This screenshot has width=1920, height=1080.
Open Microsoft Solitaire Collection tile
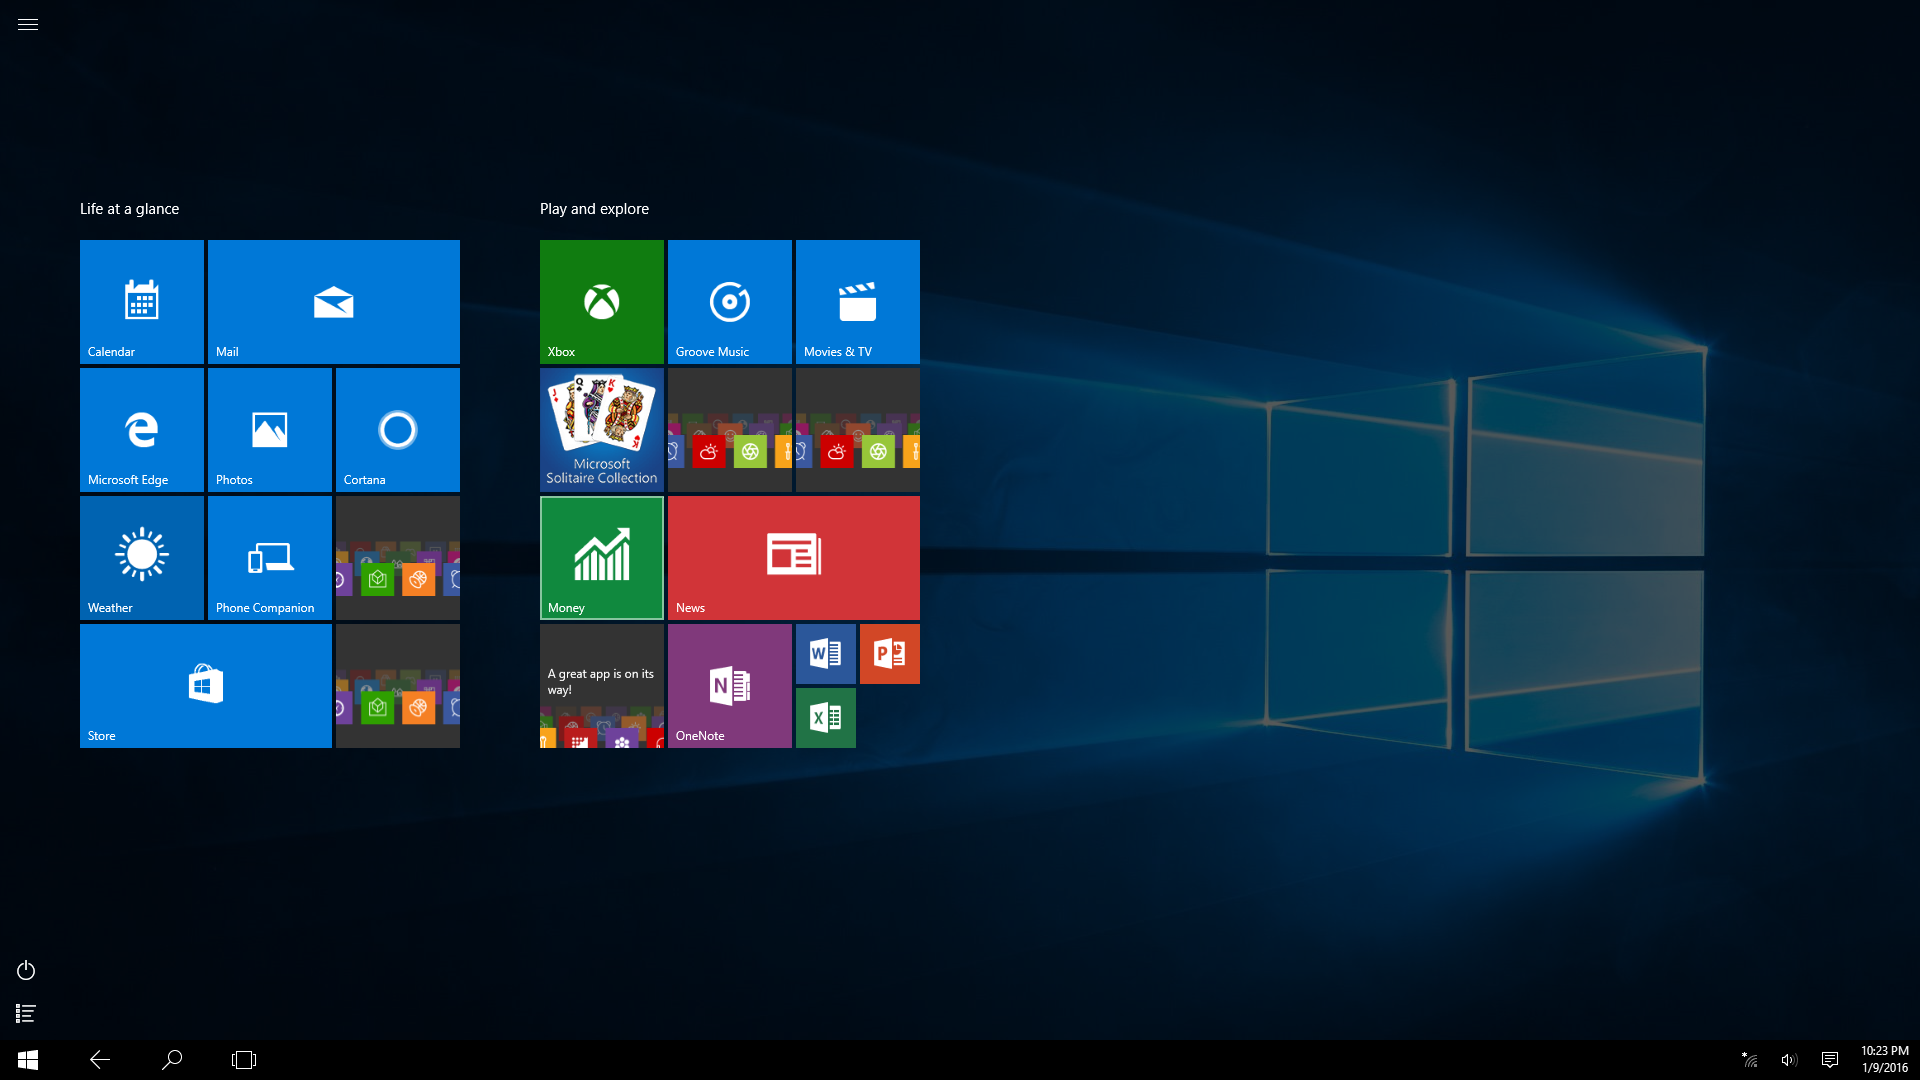(602, 430)
